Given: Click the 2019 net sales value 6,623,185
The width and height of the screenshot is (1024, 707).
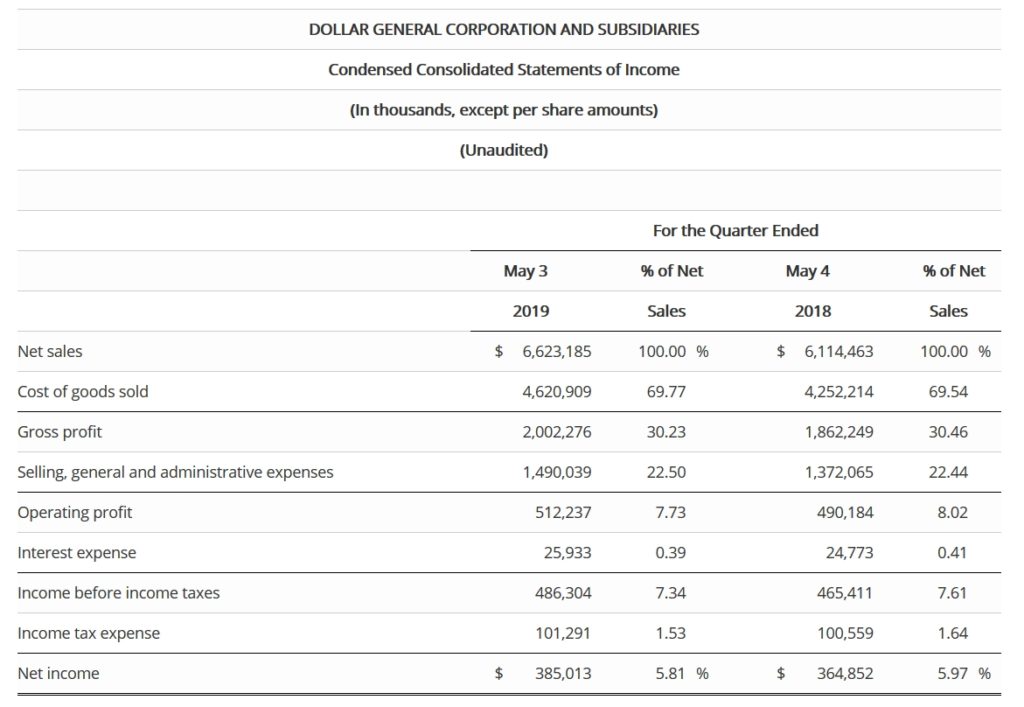Looking at the screenshot, I should 557,352.
